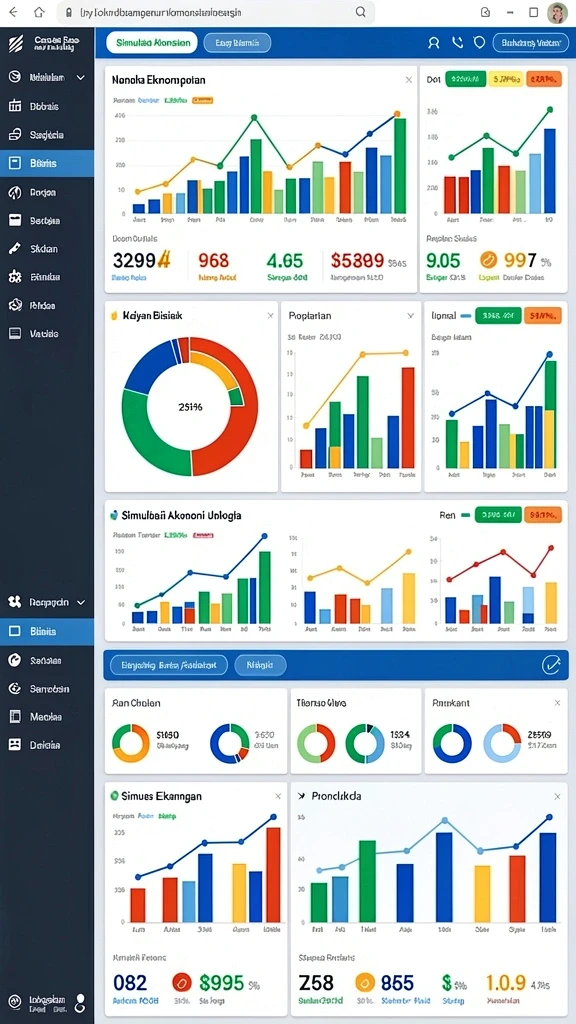Click the phone icon in the header bar

click(457, 43)
